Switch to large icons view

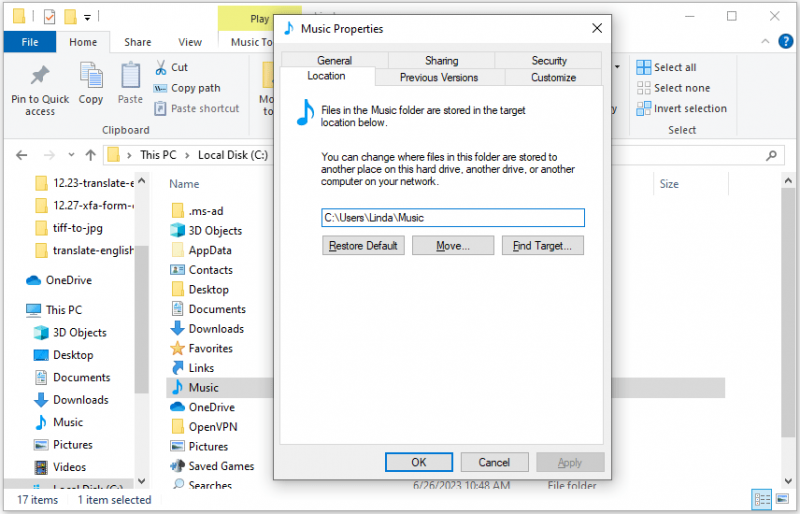[x=782, y=499]
